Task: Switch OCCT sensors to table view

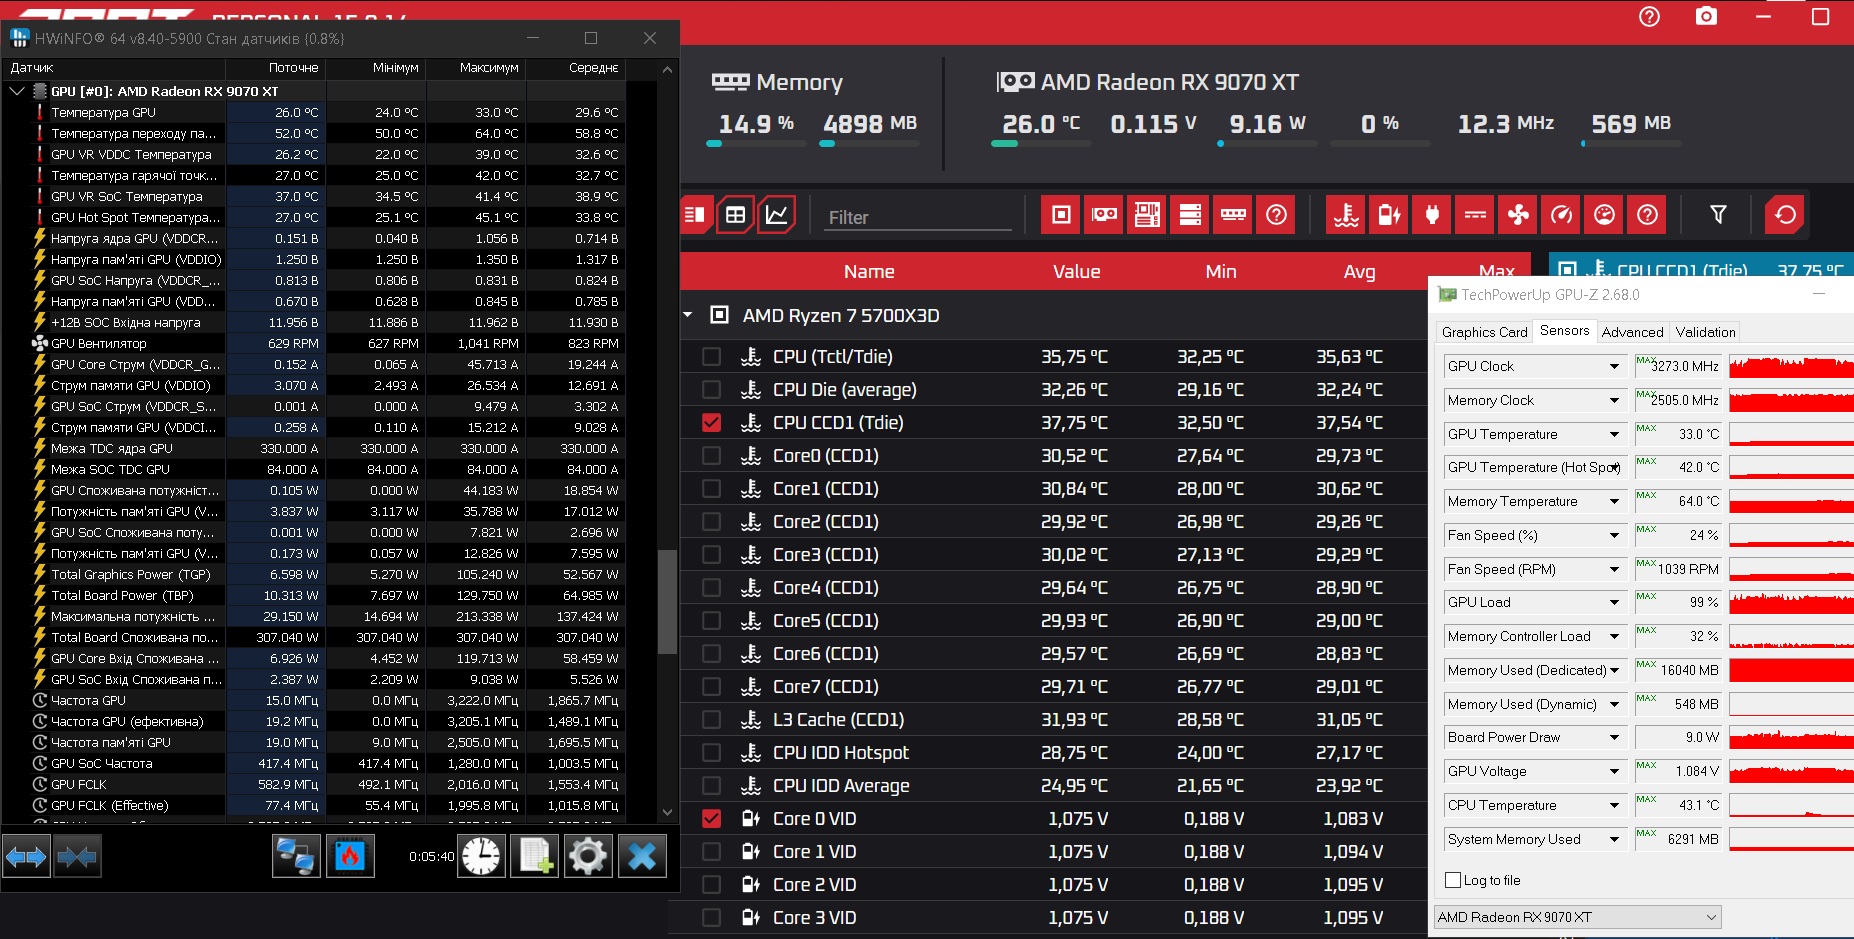Action: tap(735, 214)
